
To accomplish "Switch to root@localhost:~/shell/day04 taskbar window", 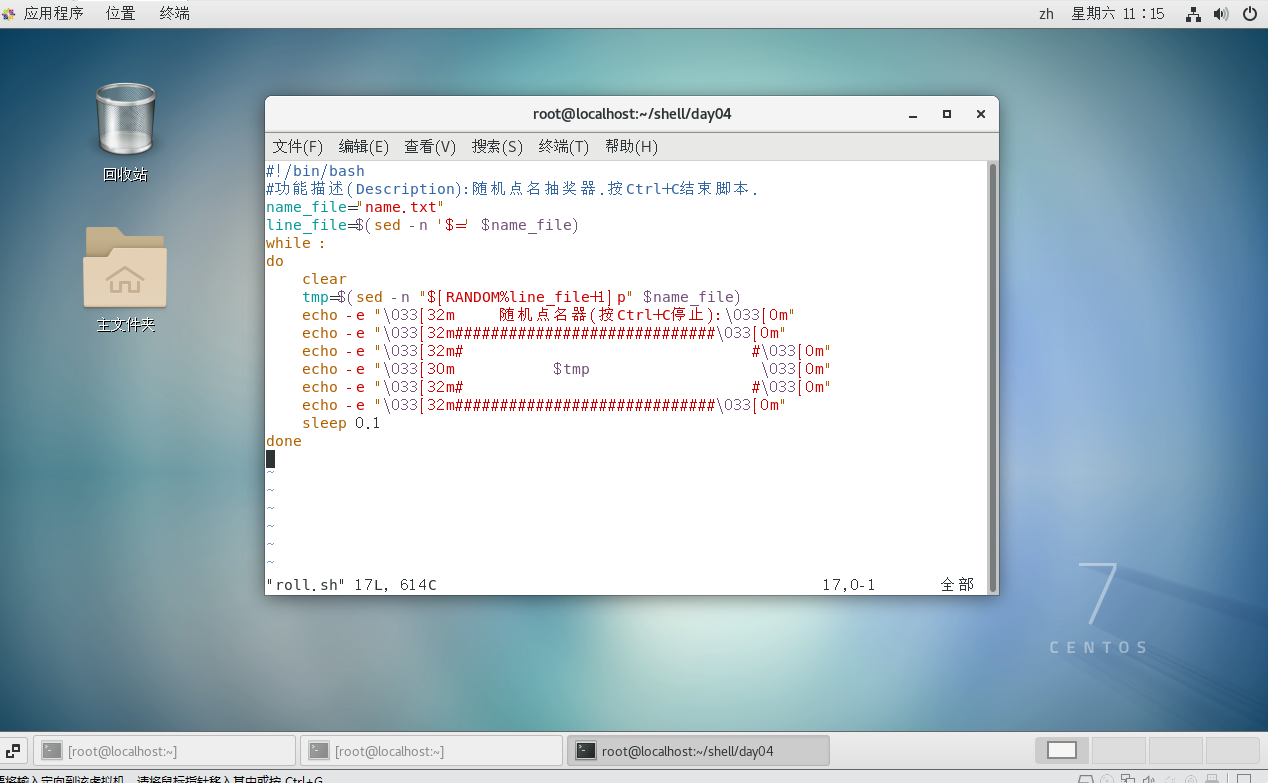I will [x=698, y=751].
